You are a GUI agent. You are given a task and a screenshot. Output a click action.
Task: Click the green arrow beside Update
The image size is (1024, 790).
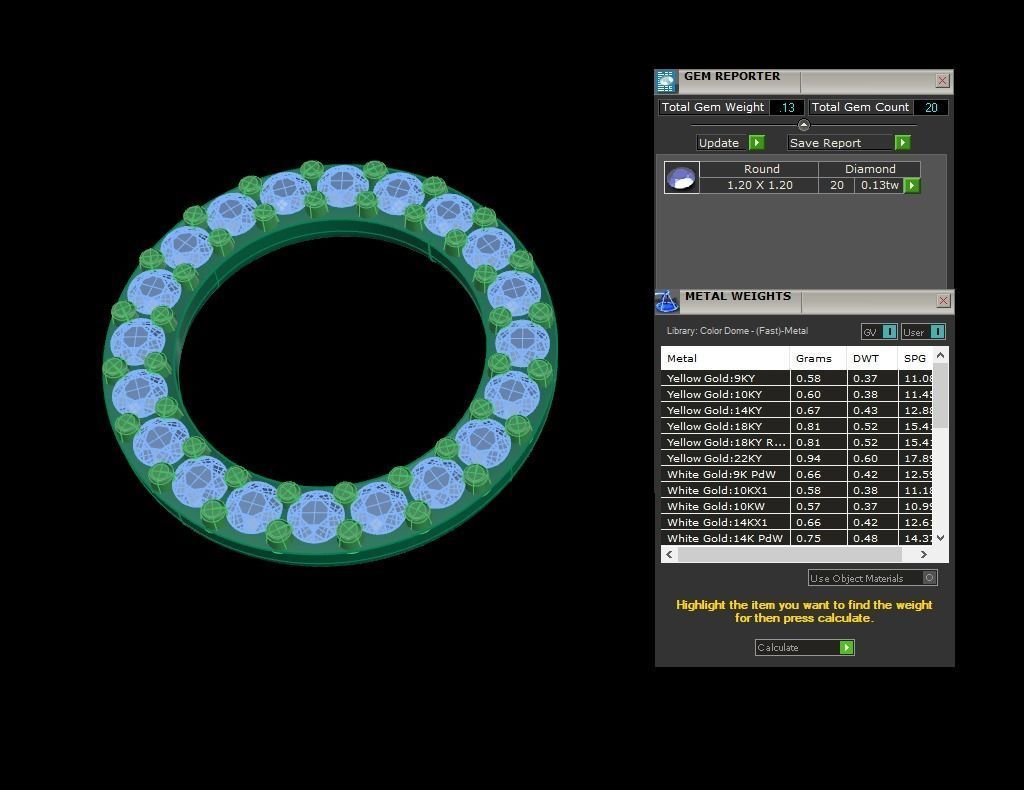757,142
